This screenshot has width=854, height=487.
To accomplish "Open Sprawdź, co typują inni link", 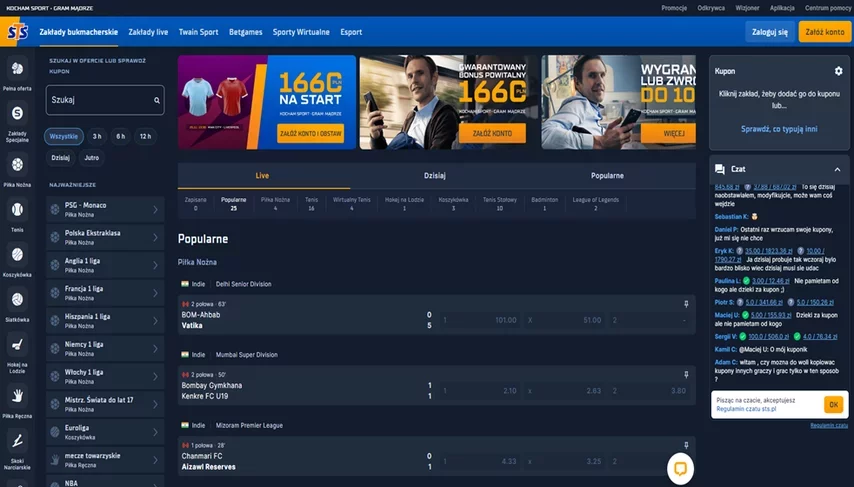I will click(779, 129).
